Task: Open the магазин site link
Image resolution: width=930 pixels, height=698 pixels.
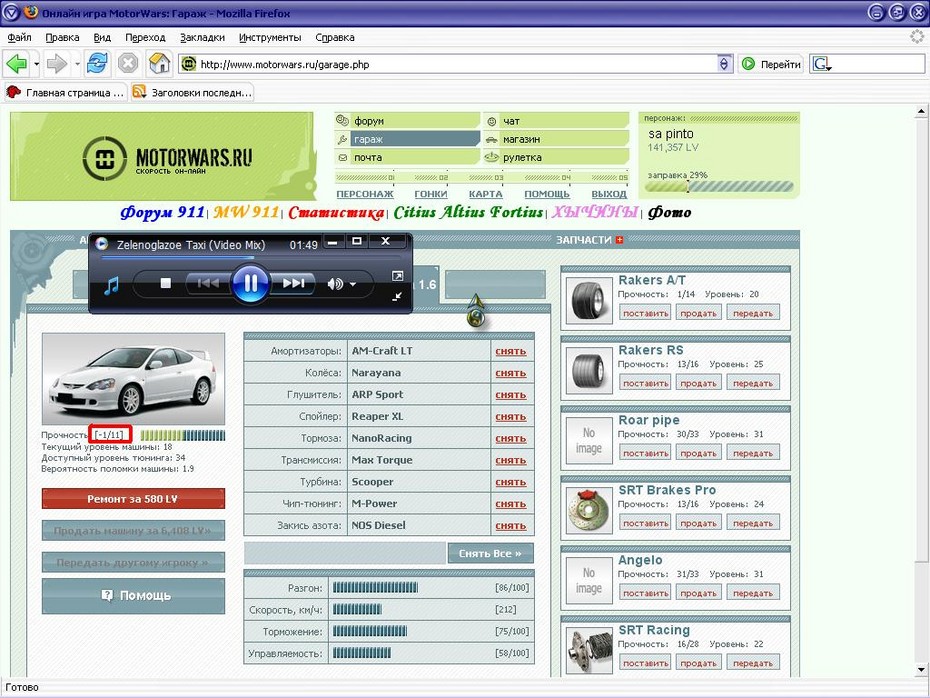Action: coord(556,139)
